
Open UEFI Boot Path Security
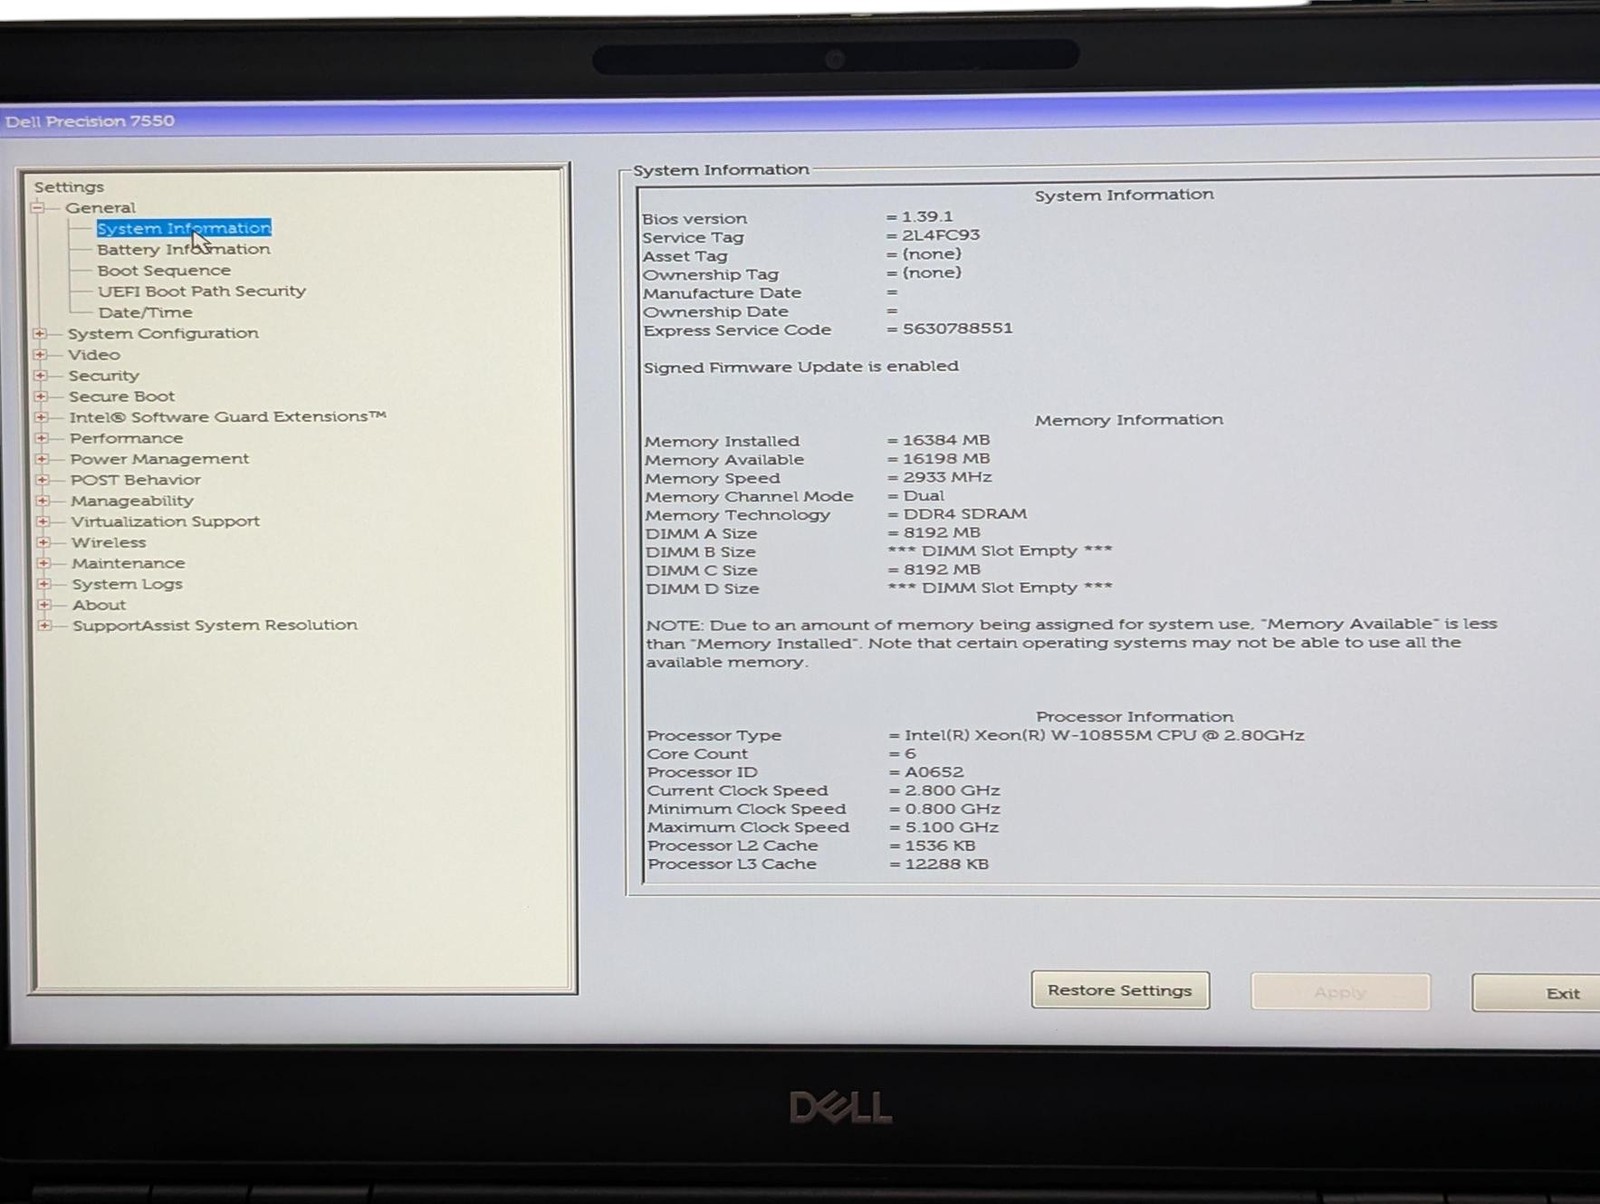(x=202, y=291)
